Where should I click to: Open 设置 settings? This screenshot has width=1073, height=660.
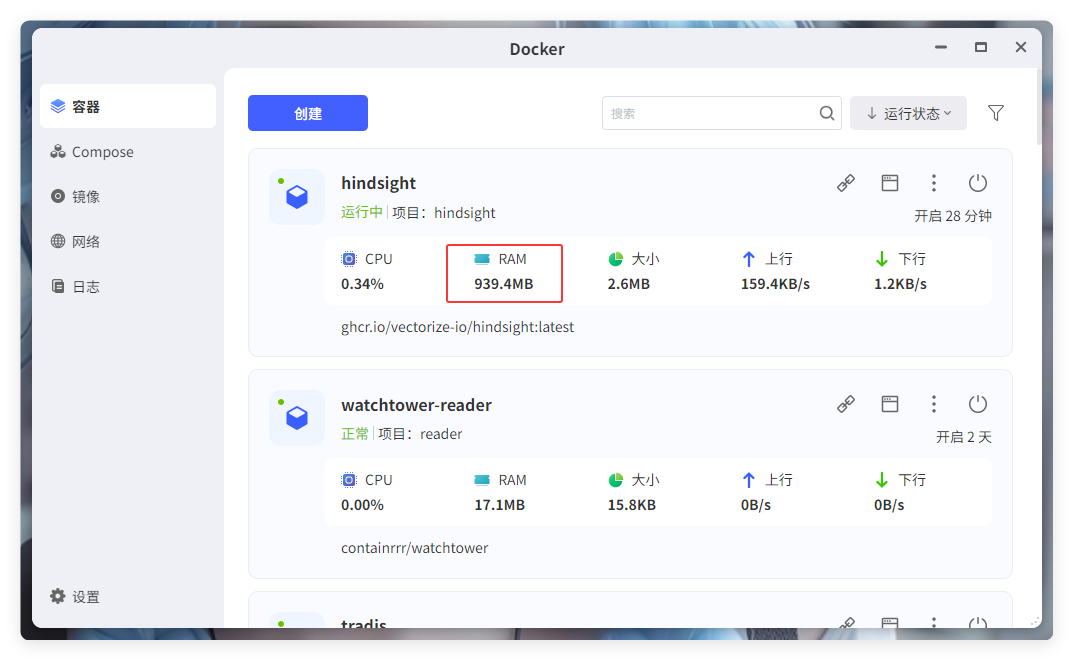(75, 596)
